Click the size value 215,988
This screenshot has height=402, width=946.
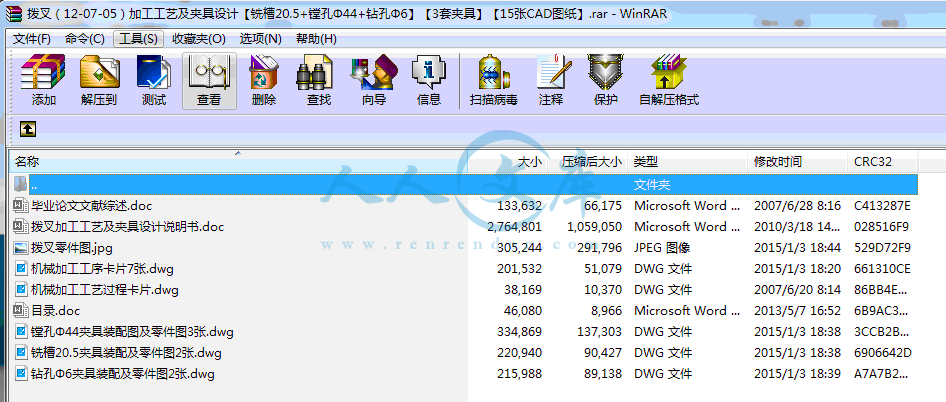click(x=519, y=374)
